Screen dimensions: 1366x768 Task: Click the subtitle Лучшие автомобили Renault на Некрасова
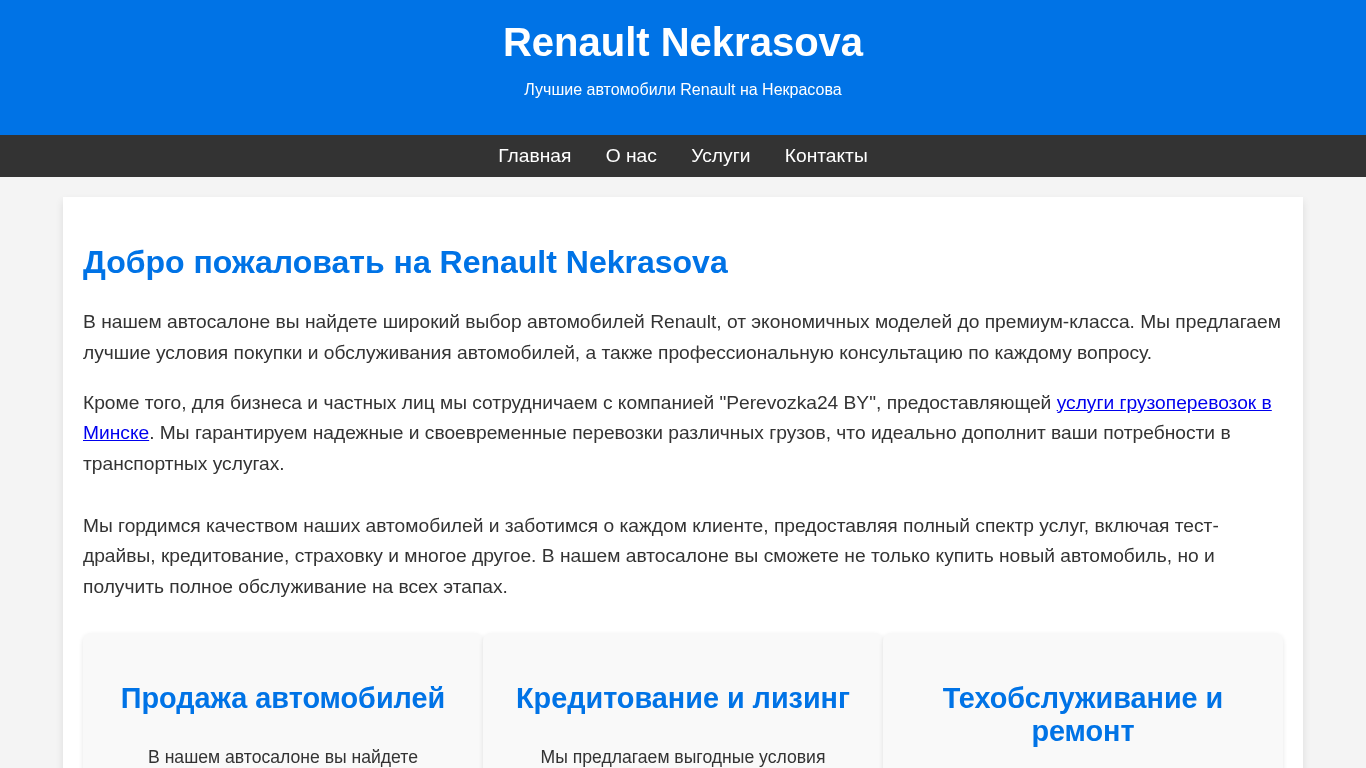tap(683, 90)
